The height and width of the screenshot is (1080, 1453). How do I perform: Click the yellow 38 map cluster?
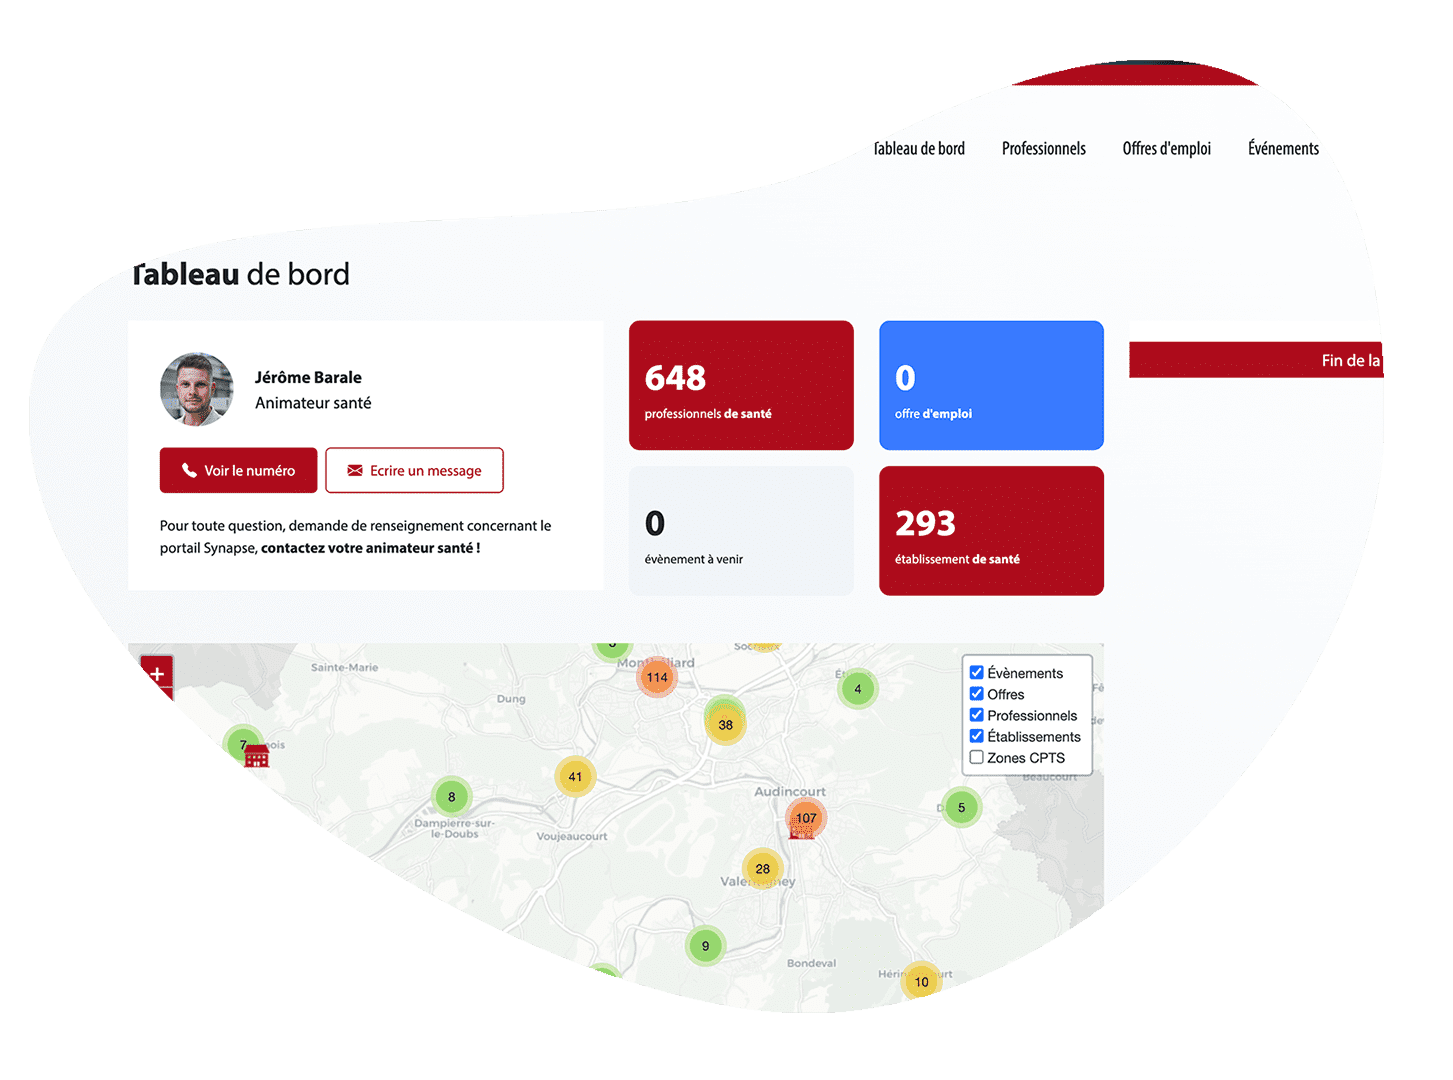coord(725,725)
